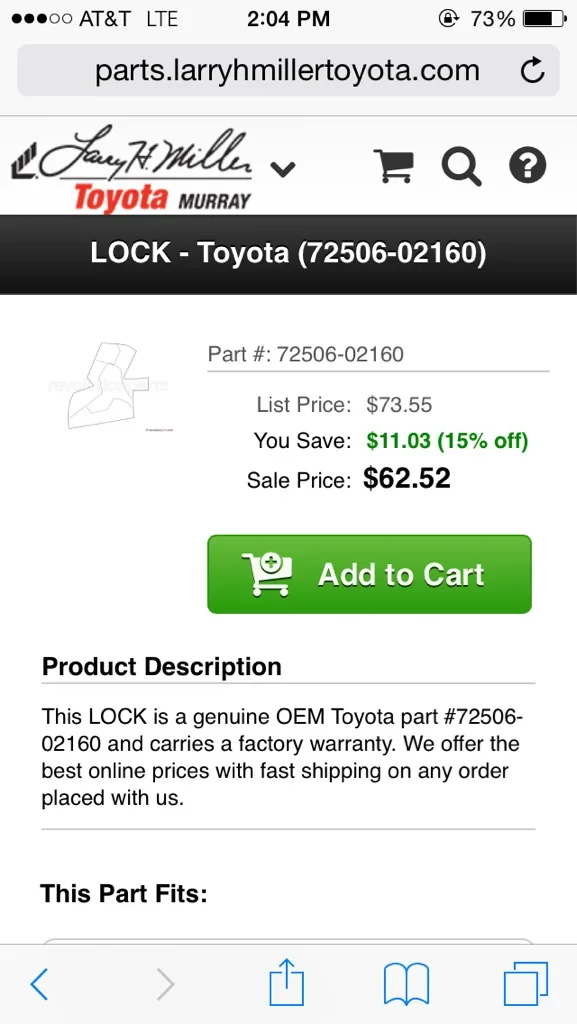Go back with Safari back arrow
The height and width of the screenshot is (1024, 577).
tap(39, 984)
